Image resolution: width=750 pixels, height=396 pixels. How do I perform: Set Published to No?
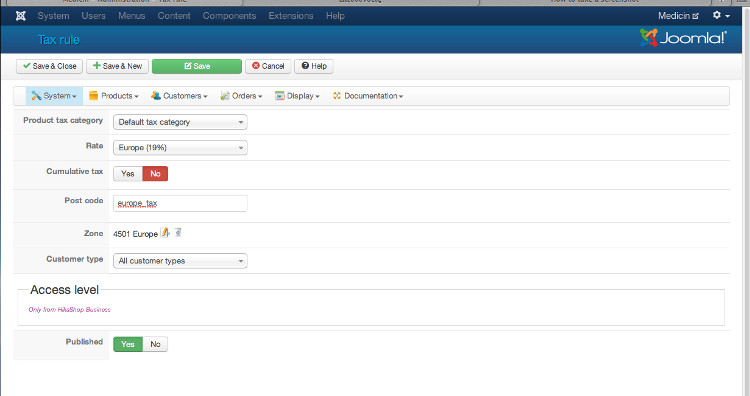(x=155, y=344)
